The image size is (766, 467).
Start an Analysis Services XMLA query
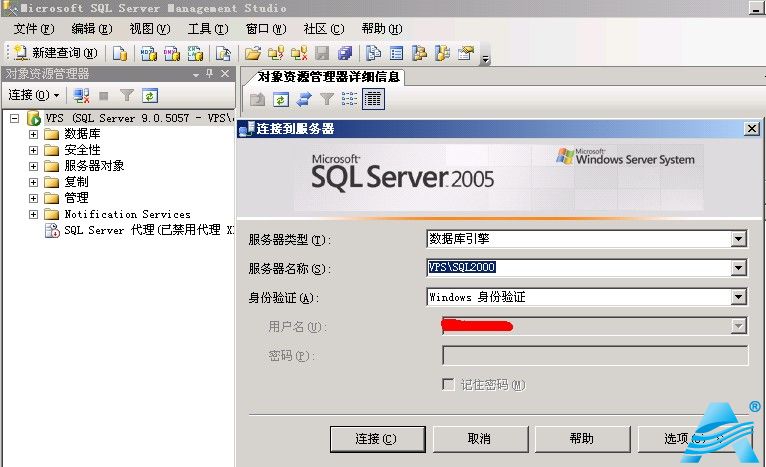coord(195,53)
